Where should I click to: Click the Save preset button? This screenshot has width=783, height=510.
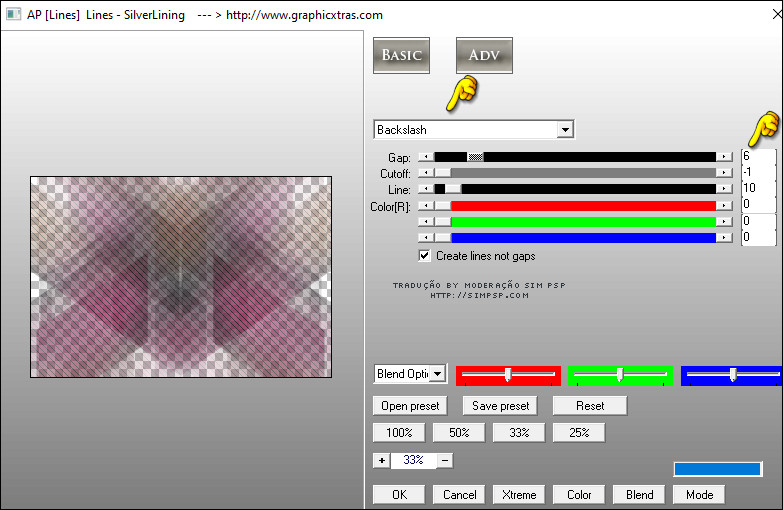point(500,406)
